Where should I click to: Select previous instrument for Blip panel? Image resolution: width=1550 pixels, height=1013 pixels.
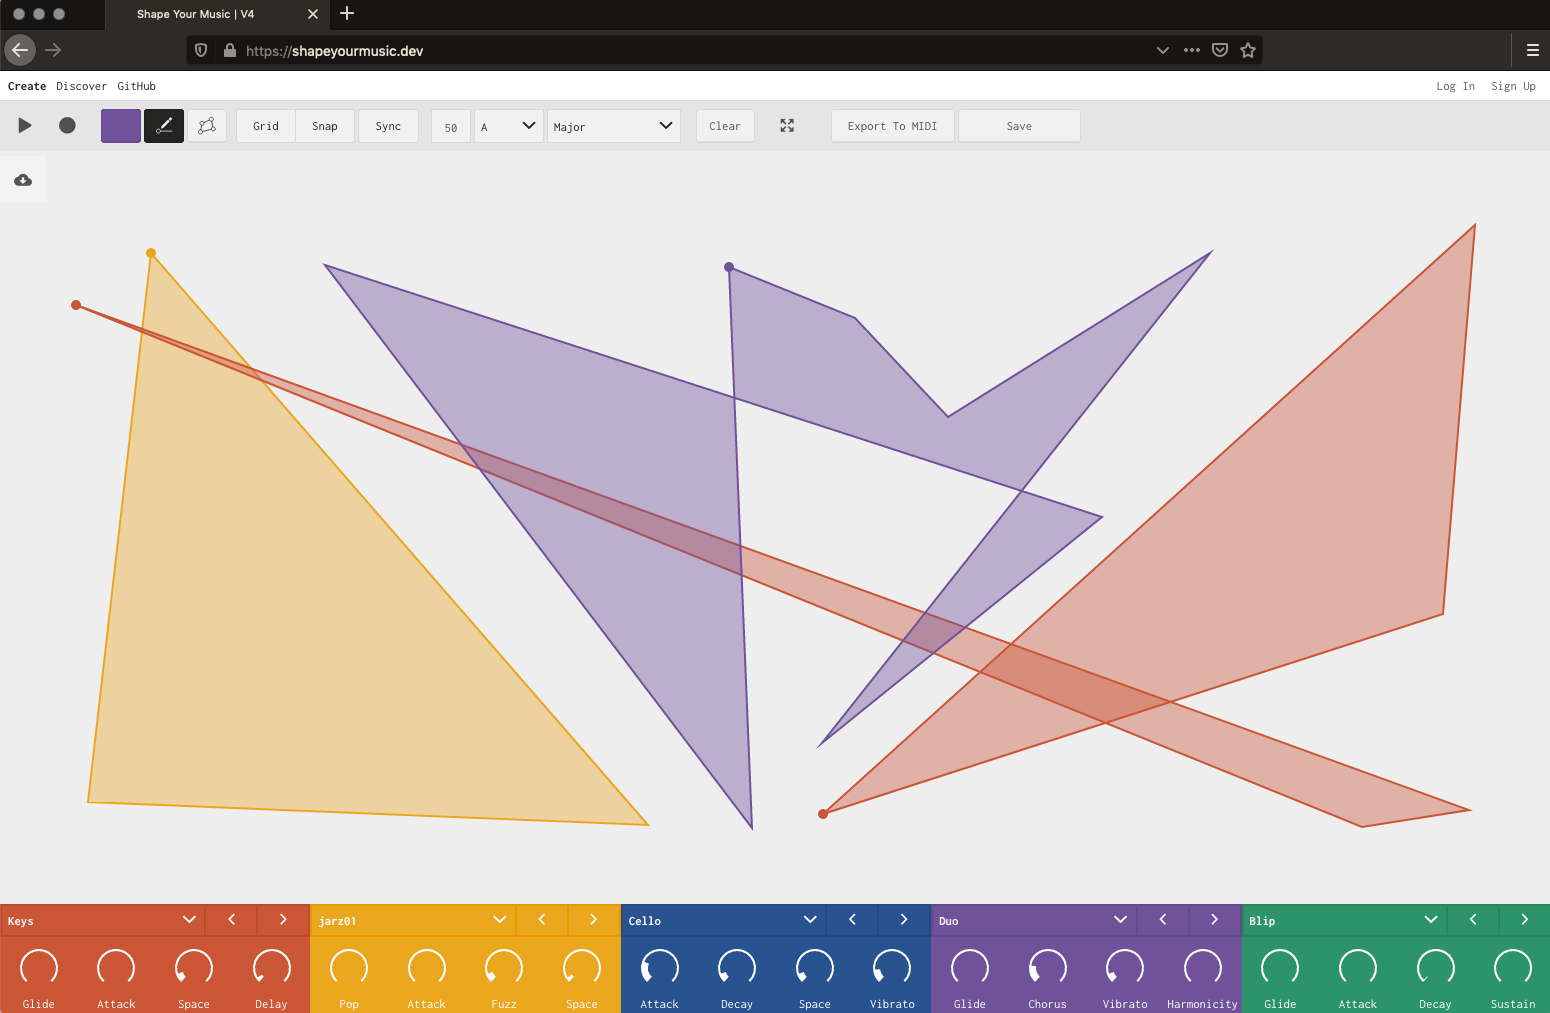[1473, 920]
